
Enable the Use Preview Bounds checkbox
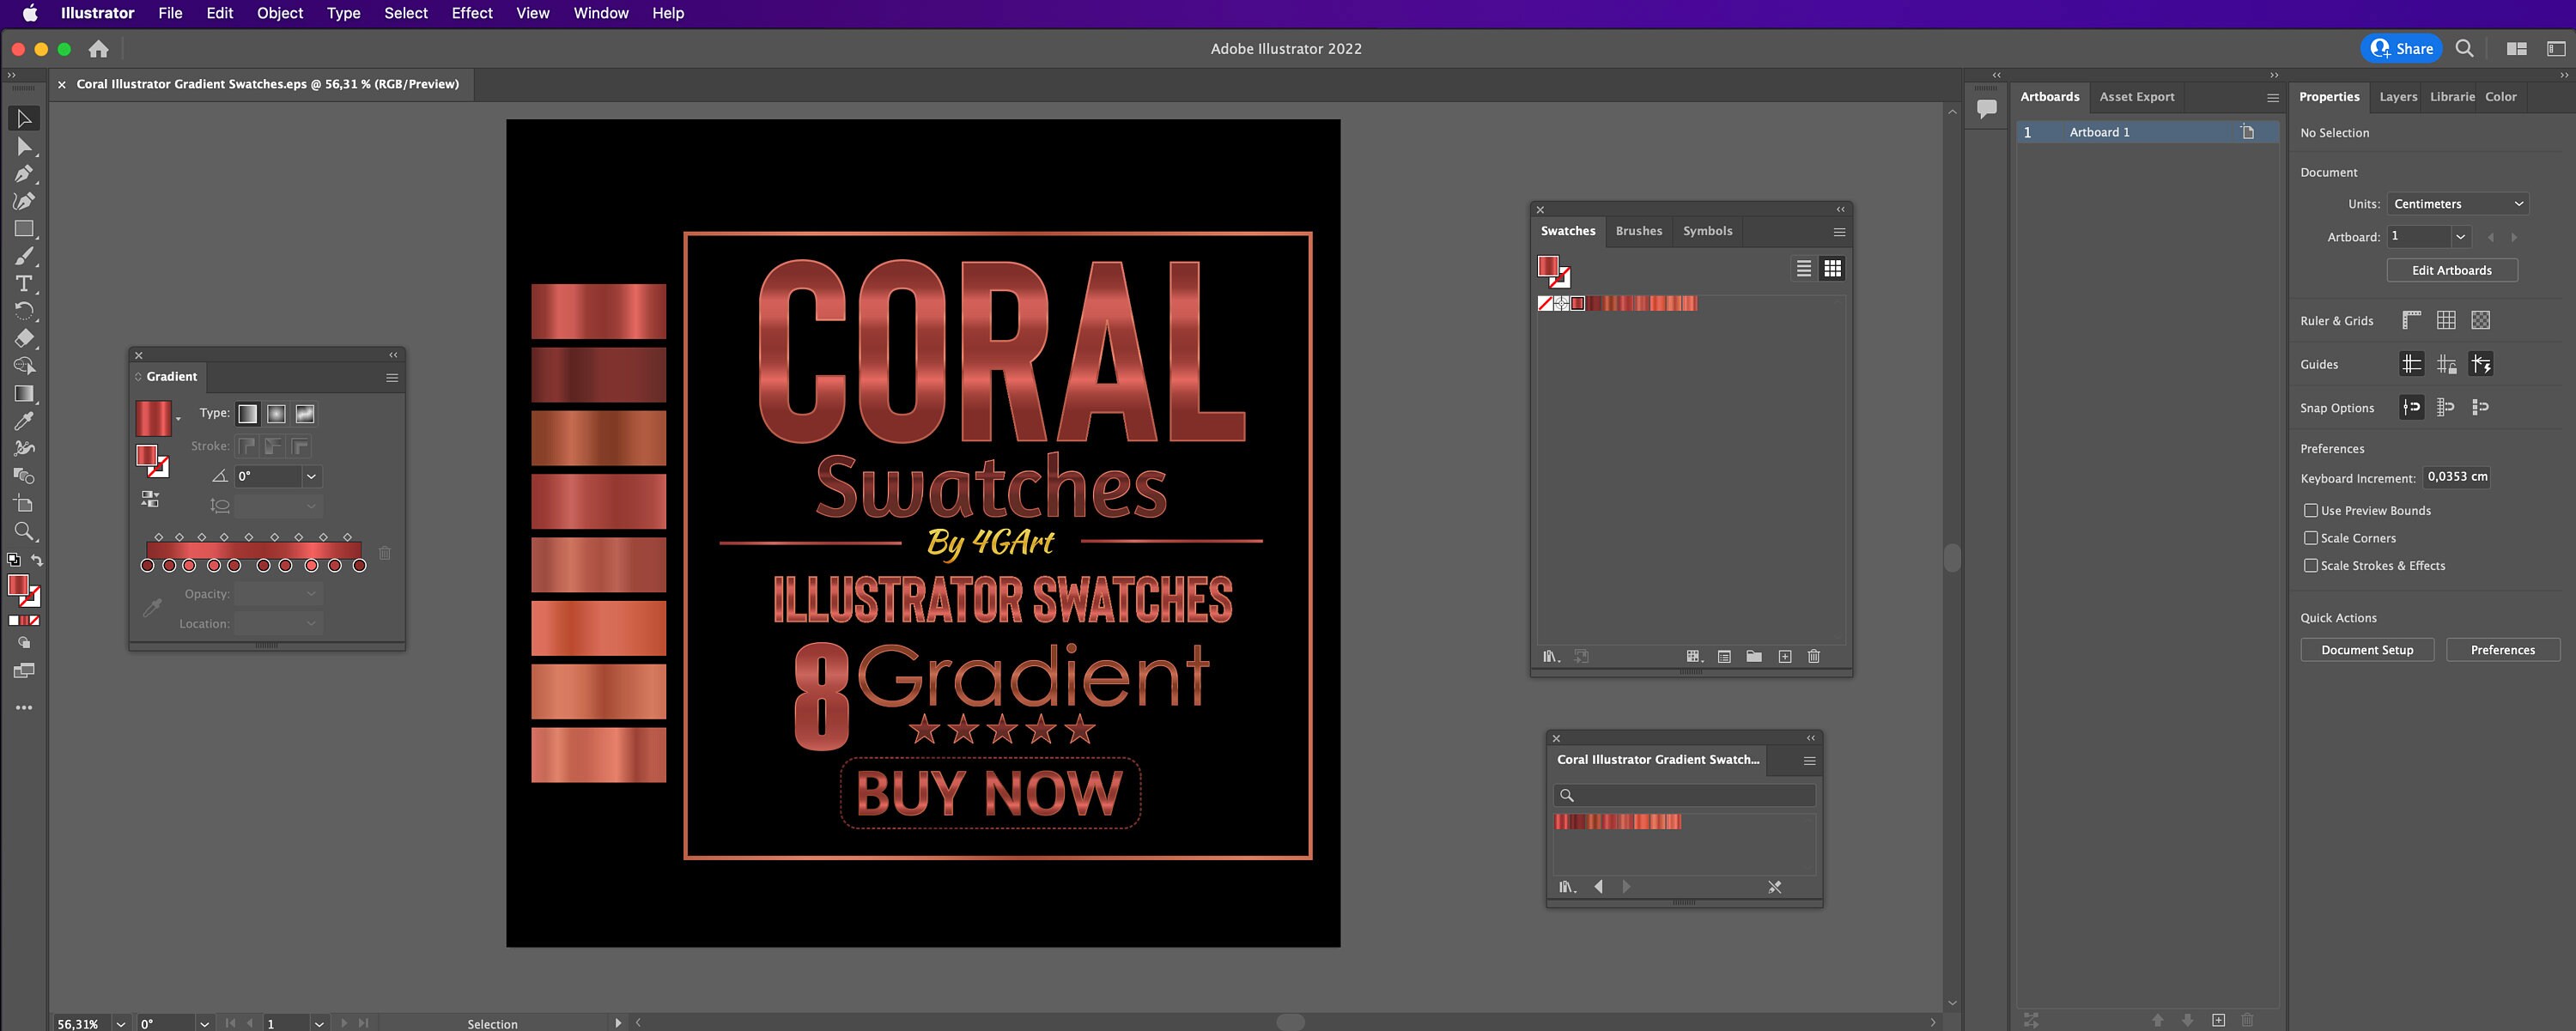tap(2311, 510)
